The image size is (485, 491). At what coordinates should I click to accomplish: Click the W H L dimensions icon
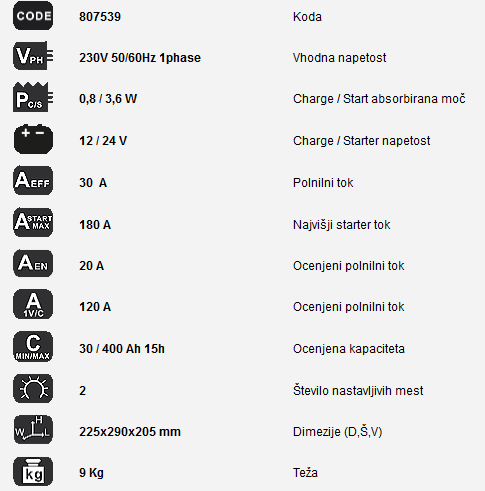[x=33, y=430]
